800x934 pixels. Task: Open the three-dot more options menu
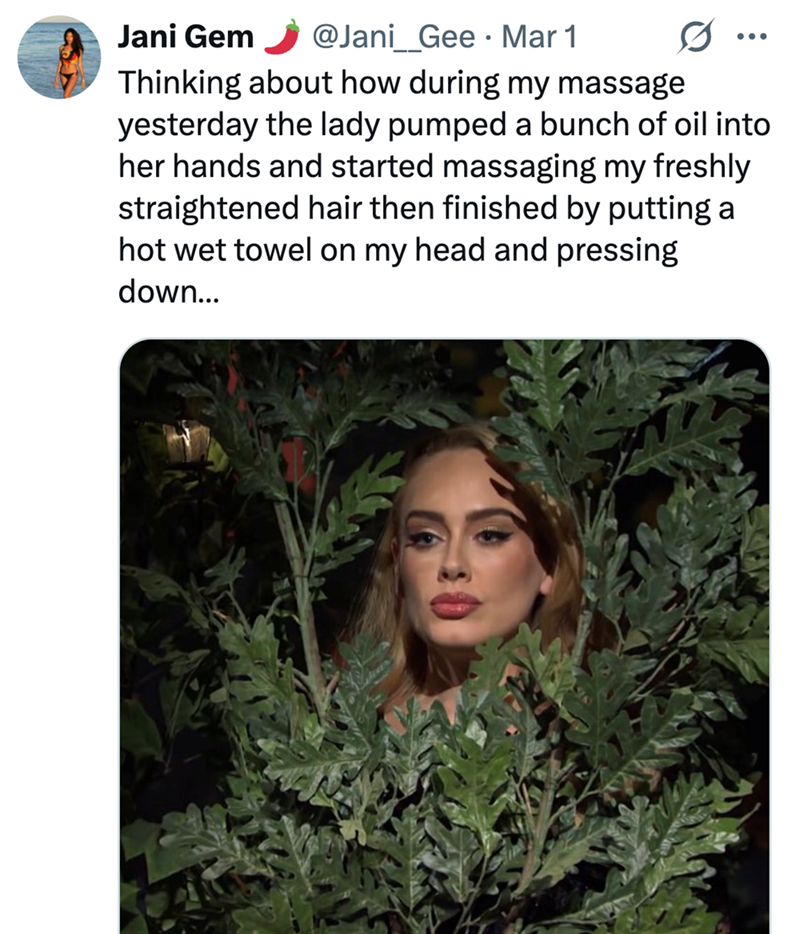749,38
